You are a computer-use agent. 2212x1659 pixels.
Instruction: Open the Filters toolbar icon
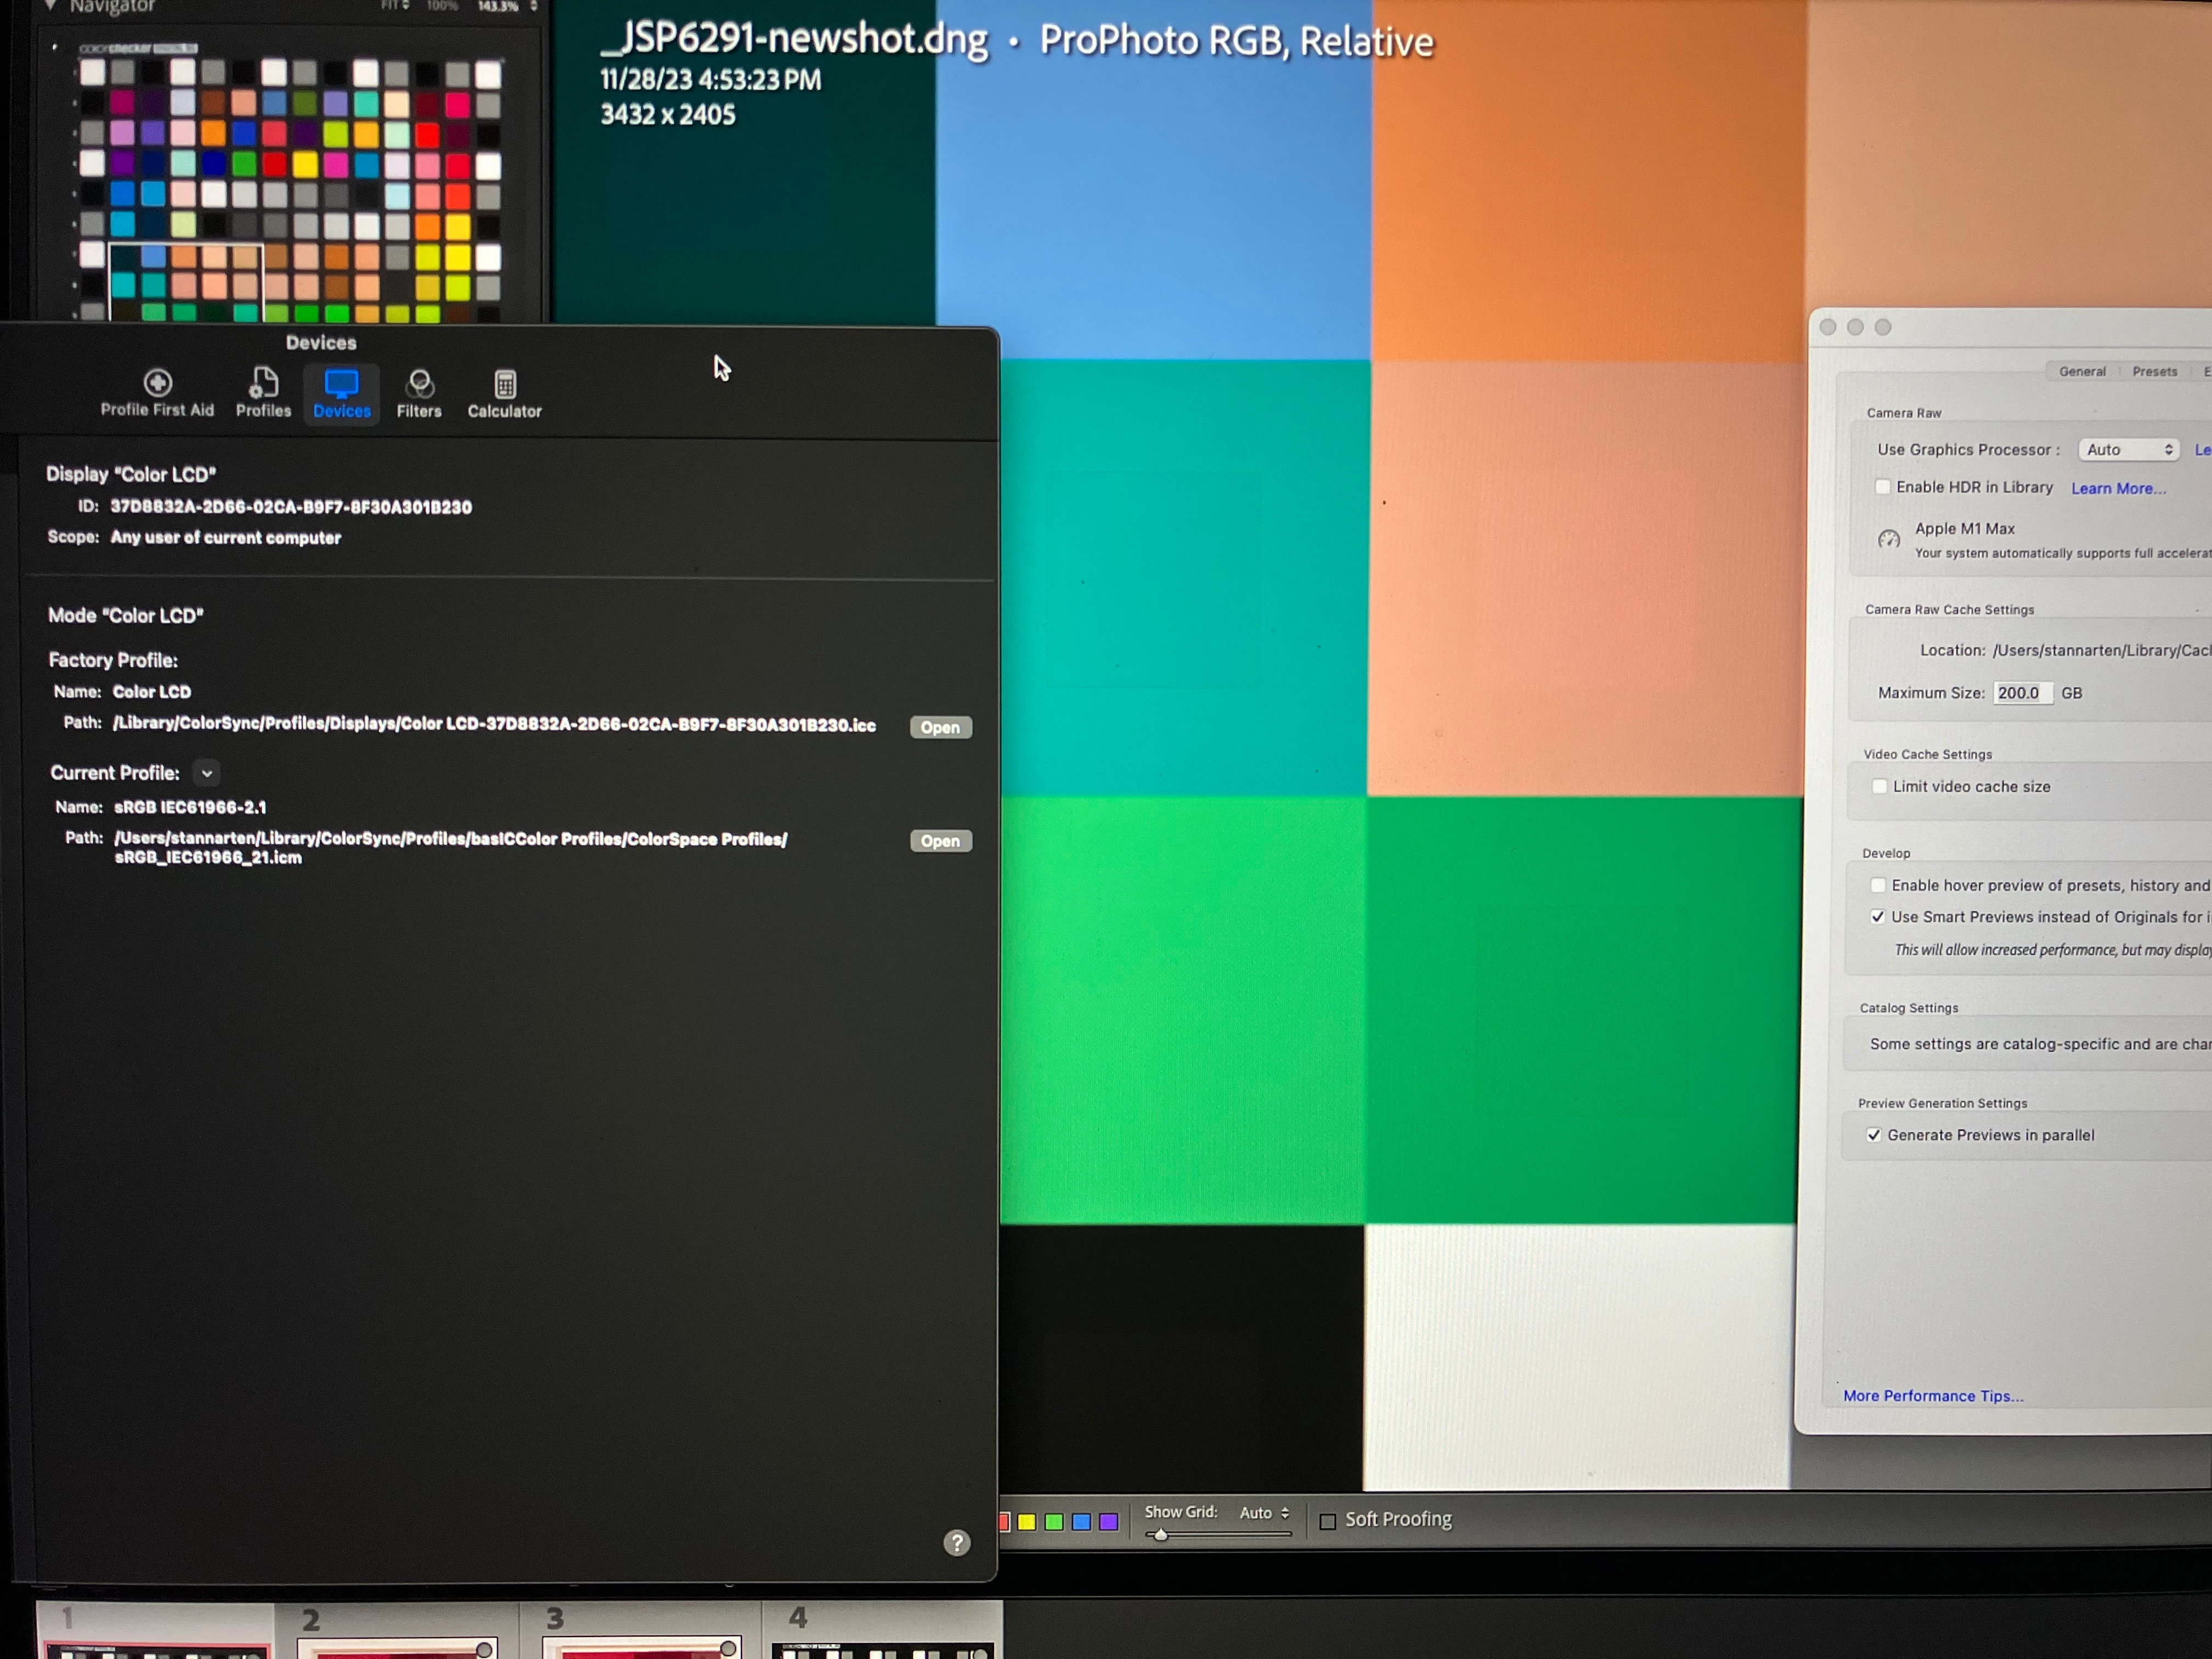pos(418,392)
